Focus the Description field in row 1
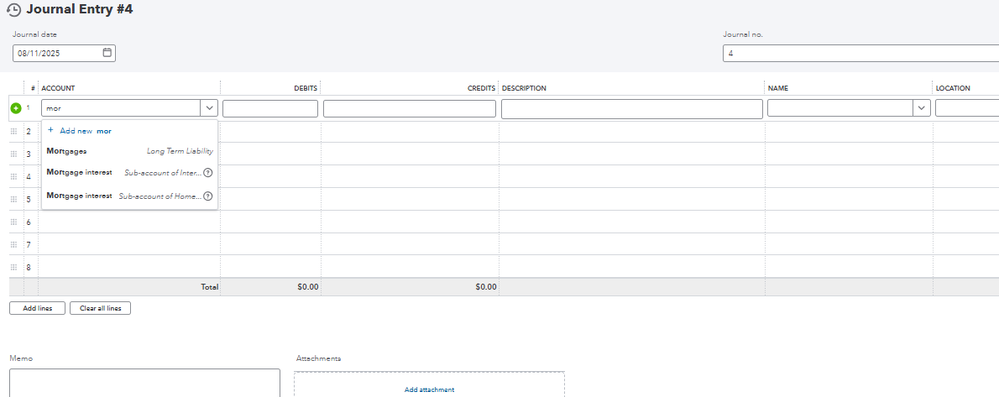 (x=631, y=108)
